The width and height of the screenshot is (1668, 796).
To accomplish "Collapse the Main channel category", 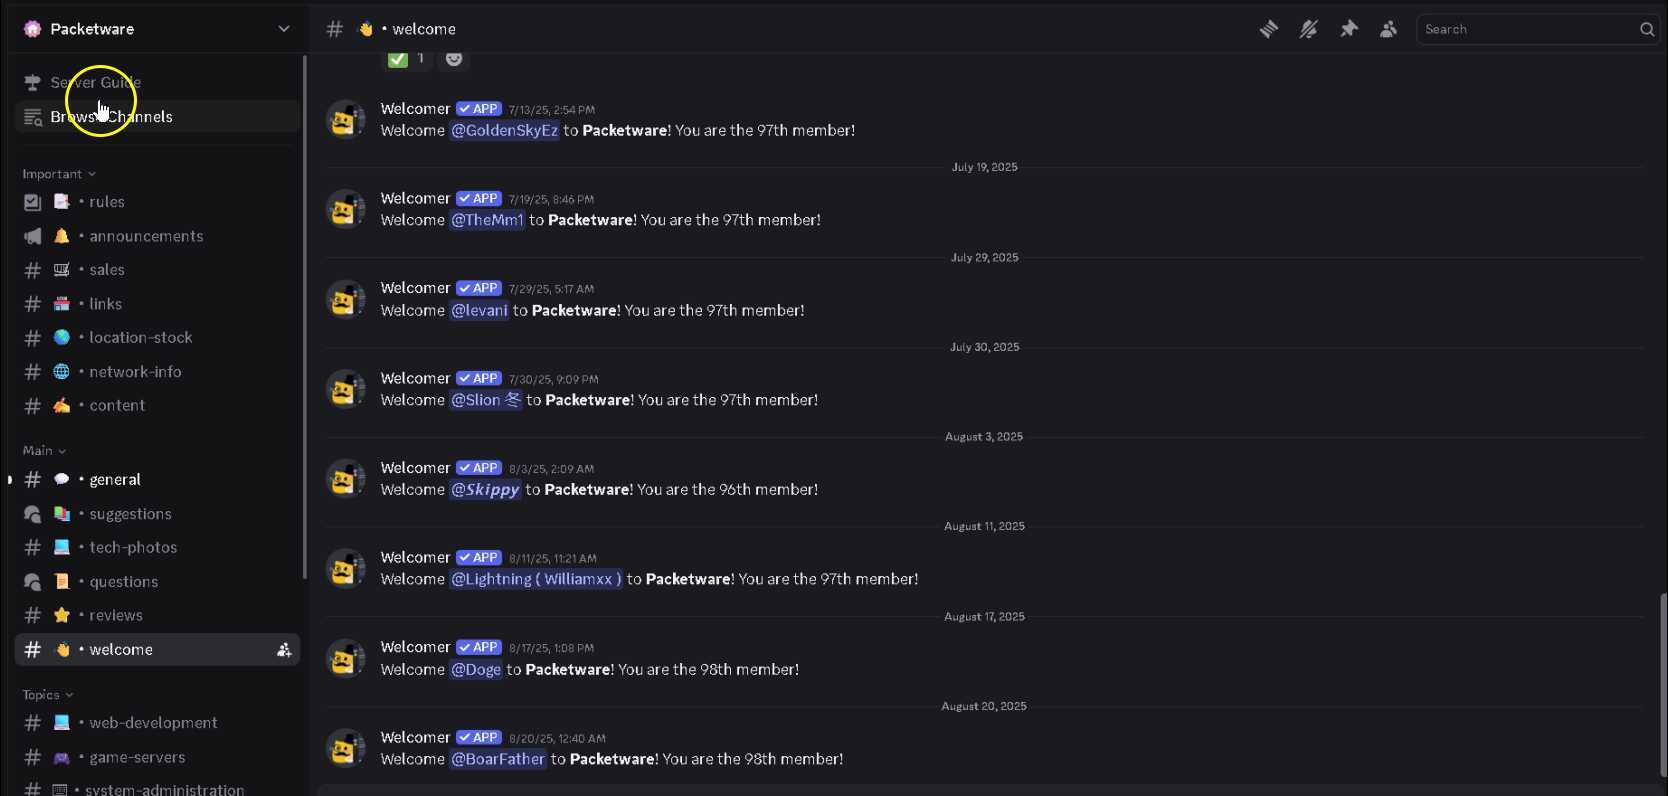I will [x=44, y=451].
